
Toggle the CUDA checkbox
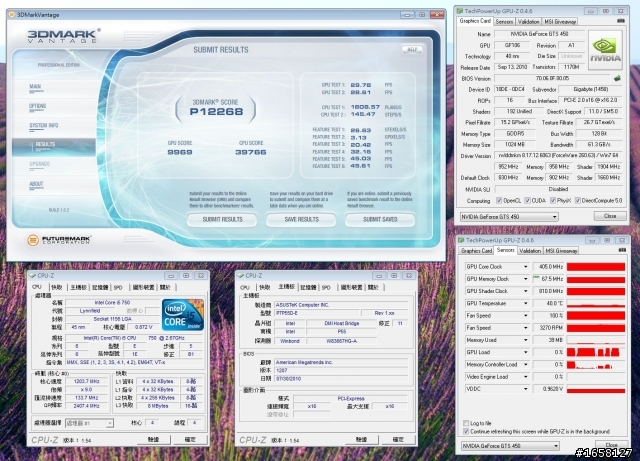pos(527,200)
